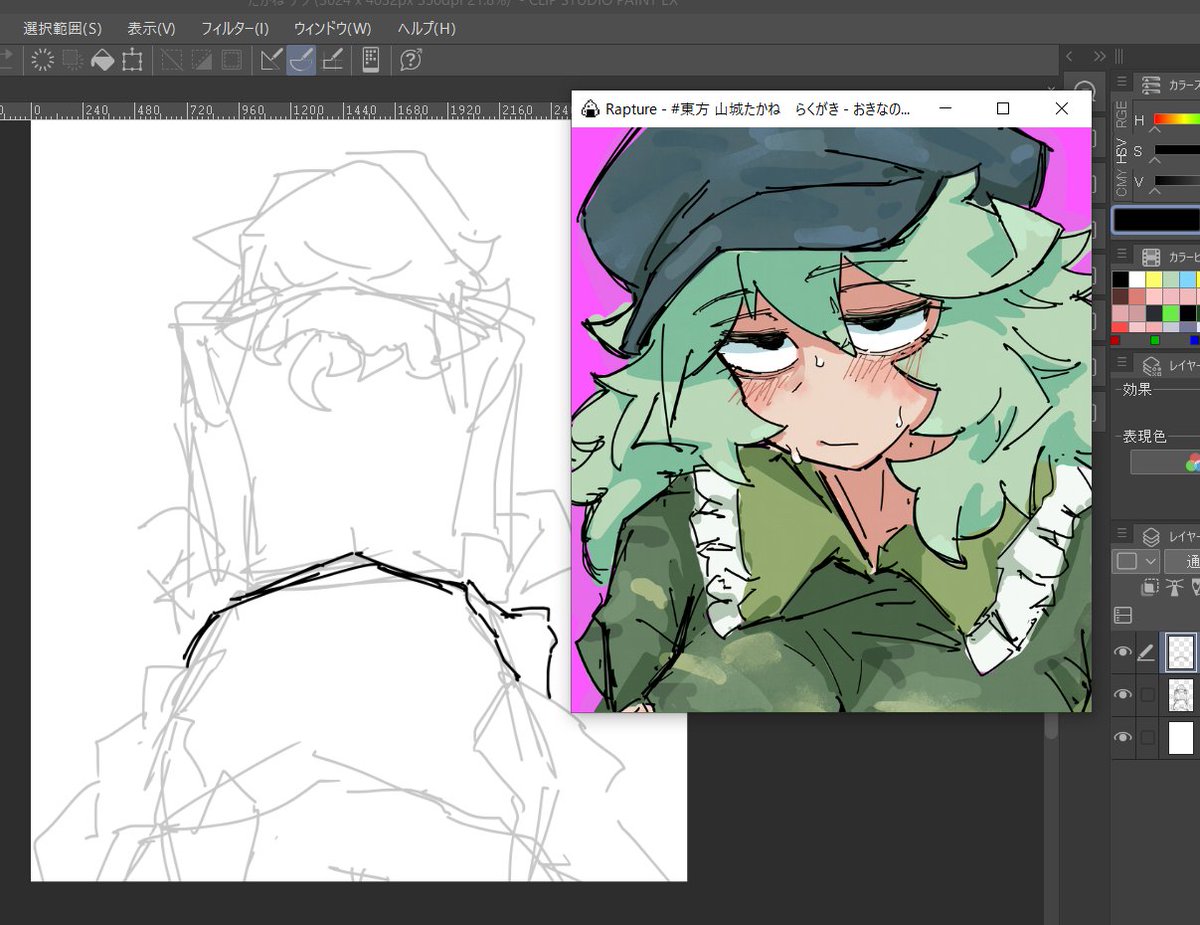
Task: Click the dotted-square selection toolbar icon
Action: click(231, 60)
